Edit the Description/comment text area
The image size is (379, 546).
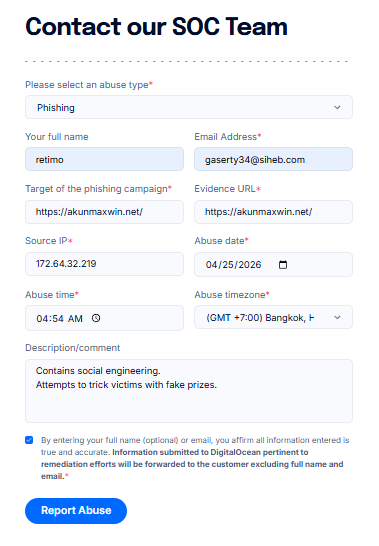[189, 391]
